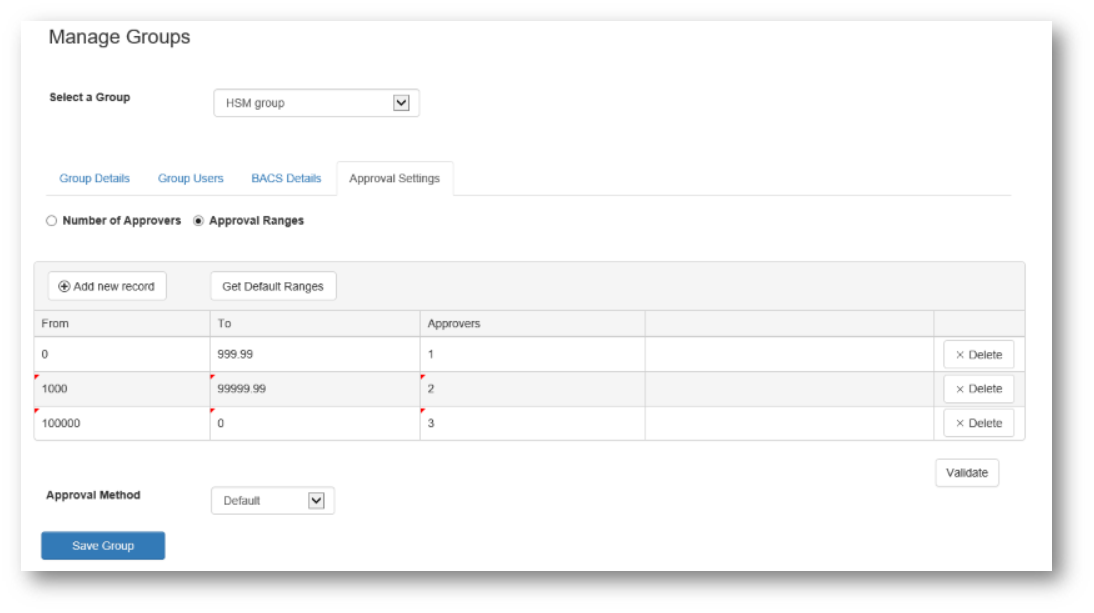Switch to the Group Users tab
Image resolution: width=1094 pixels, height=613 pixels.
pyautogui.click(x=190, y=179)
